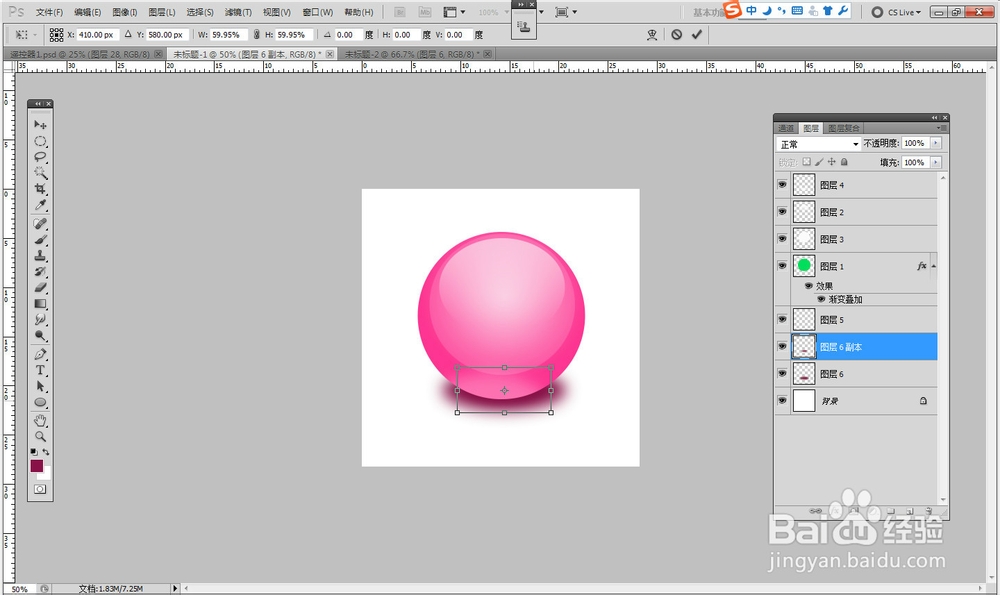Click the foreground color swatch
Viewport: 1000px width, 595px height.
pos(37,466)
